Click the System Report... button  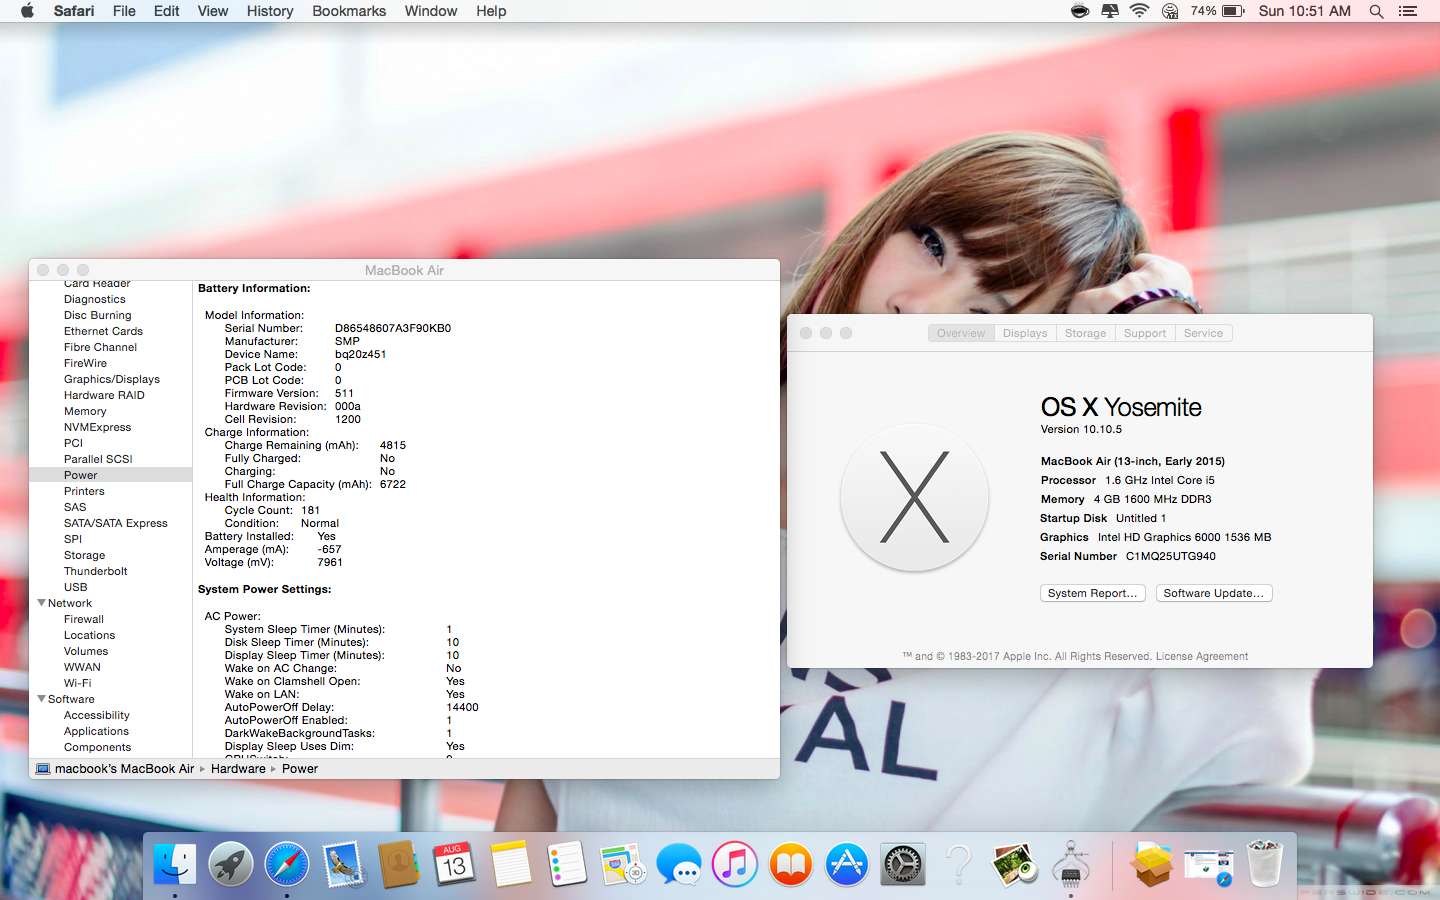pyautogui.click(x=1092, y=593)
